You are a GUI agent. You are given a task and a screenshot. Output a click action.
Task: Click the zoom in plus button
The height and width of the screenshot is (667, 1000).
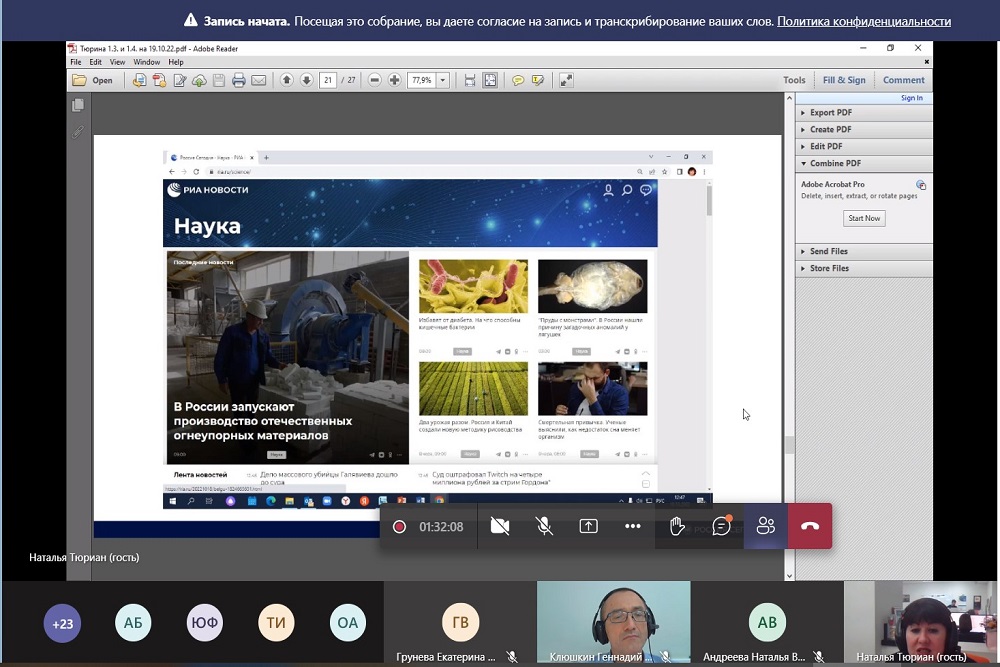[x=395, y=80]
